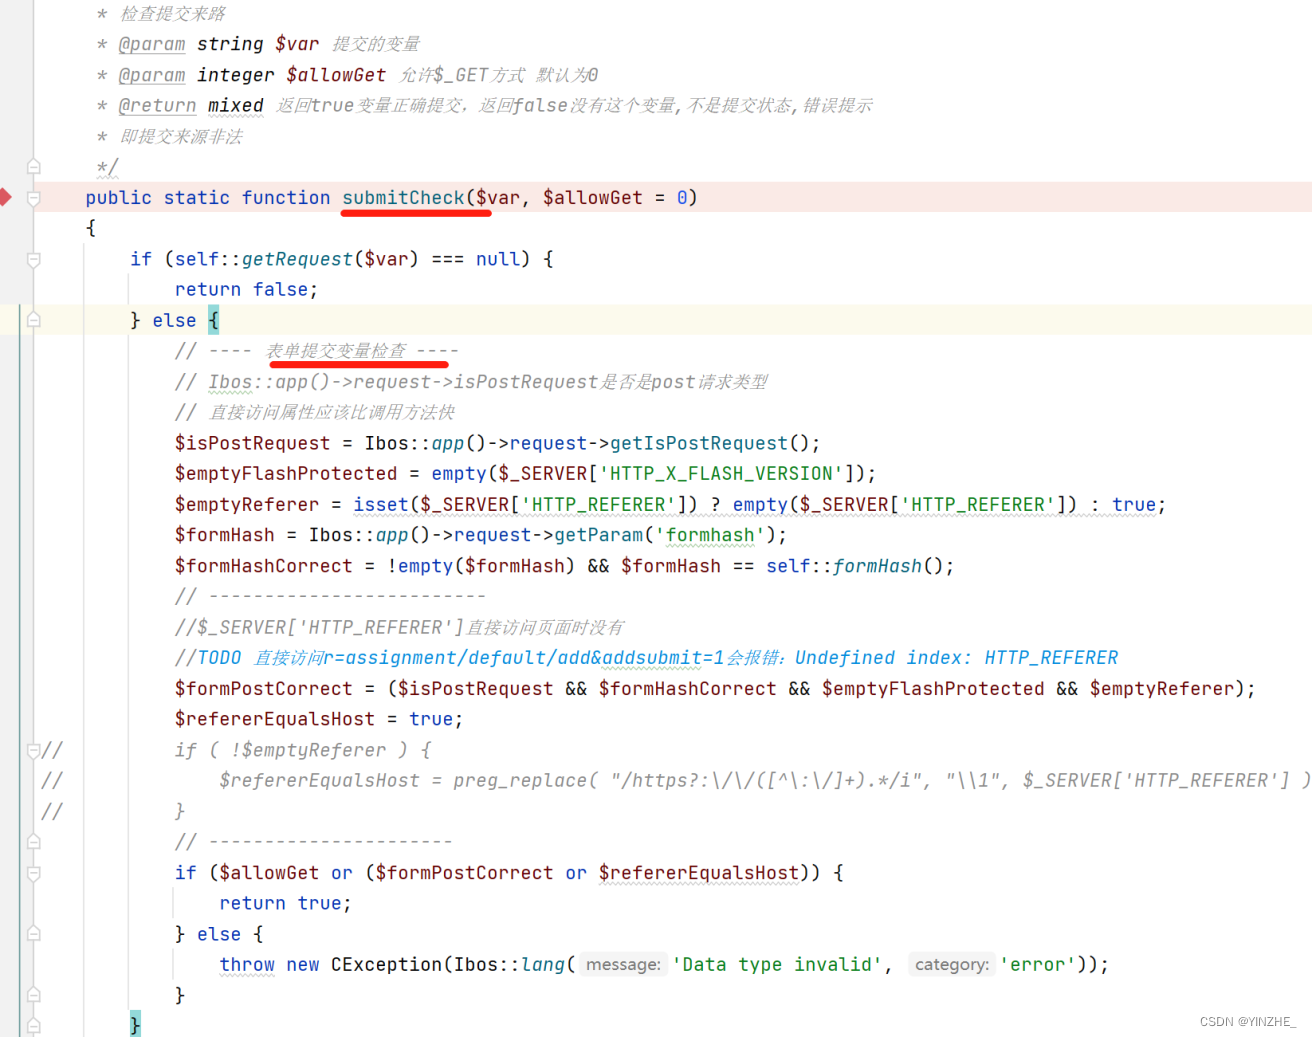Toggle fold marker beside first '} else {' line
The image size is (1312, 1037).
pyautogui.click(x=33, y=320)
